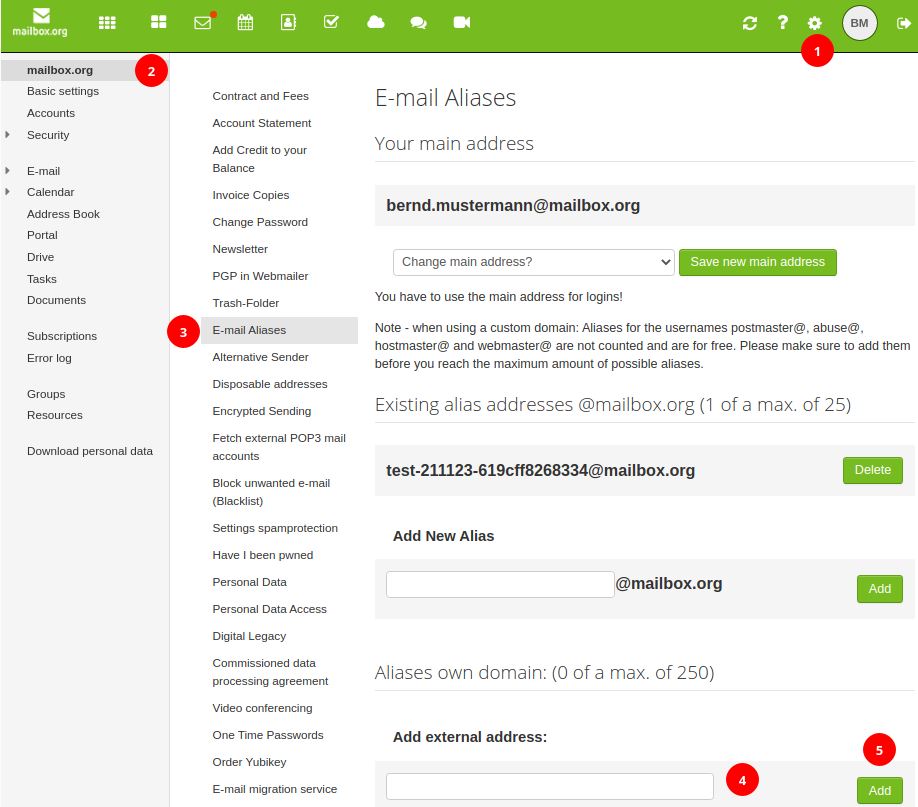918x807 pixels.
Task: Open Subscriptions in the sidebar
Action: [62, 336]
